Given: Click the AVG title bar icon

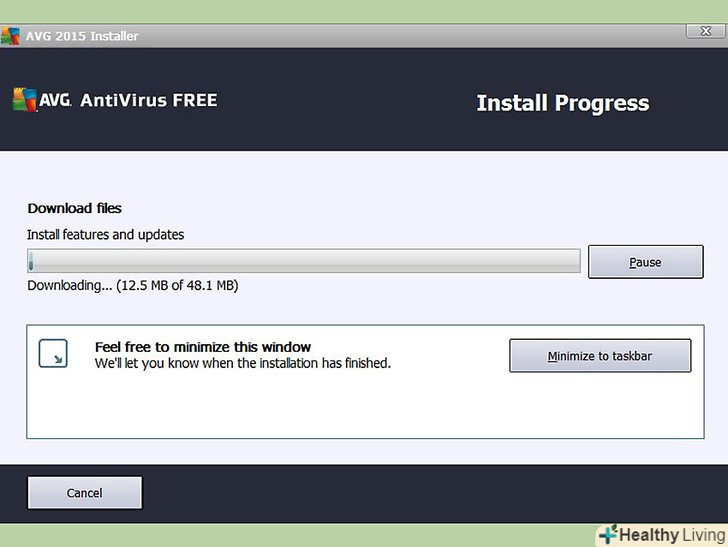Looking at the screenshot, I should point(10,36).
